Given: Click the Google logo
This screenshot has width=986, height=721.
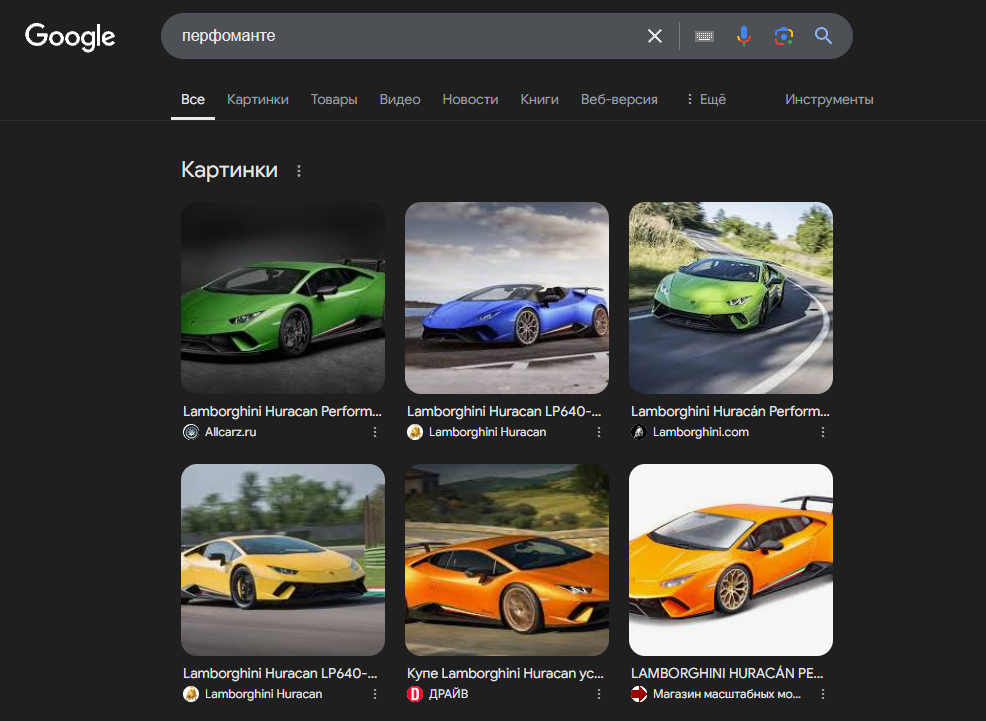Looking at the screenshot, I should point(70,37).
